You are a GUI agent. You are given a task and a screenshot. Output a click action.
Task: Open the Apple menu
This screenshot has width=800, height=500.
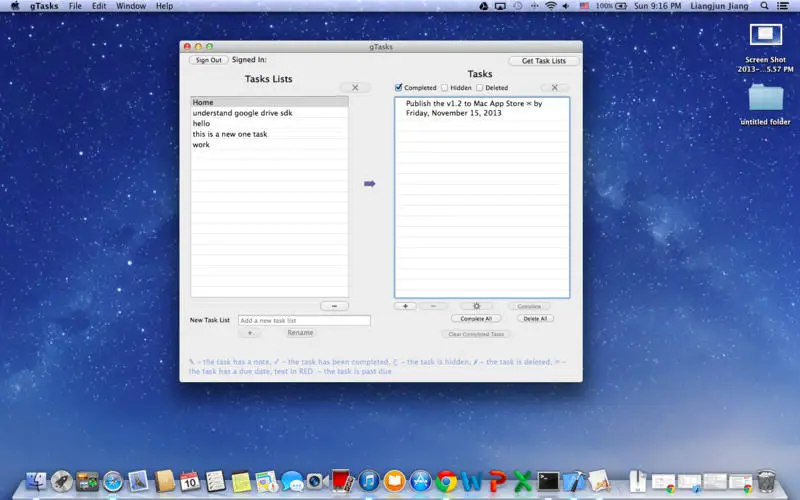[15, 6]
